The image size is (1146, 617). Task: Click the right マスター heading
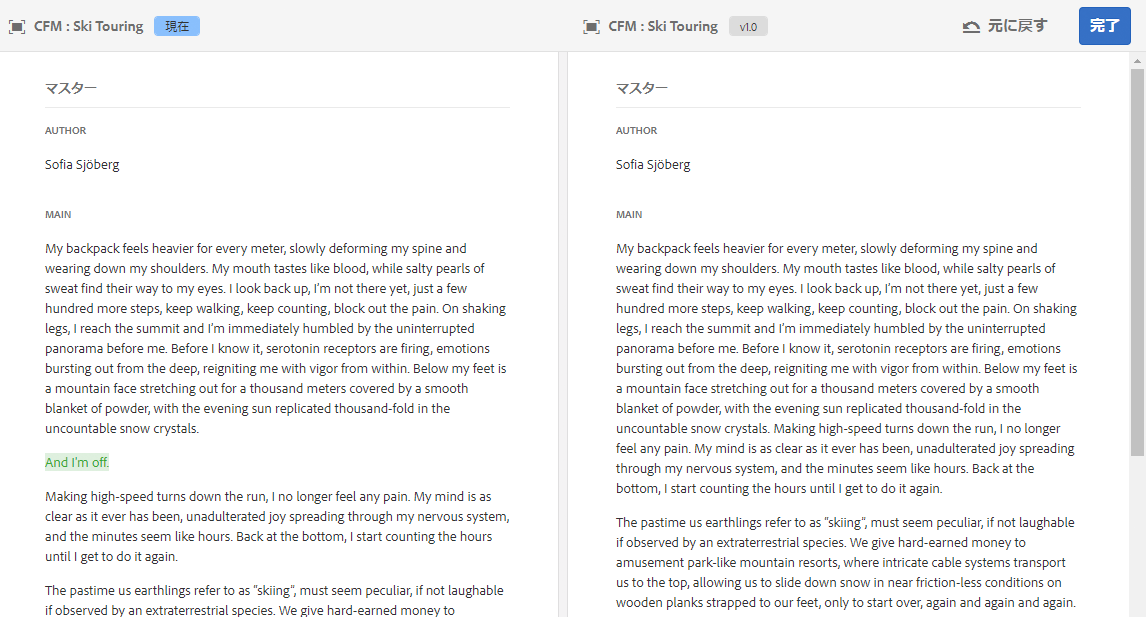pos(642,88)
